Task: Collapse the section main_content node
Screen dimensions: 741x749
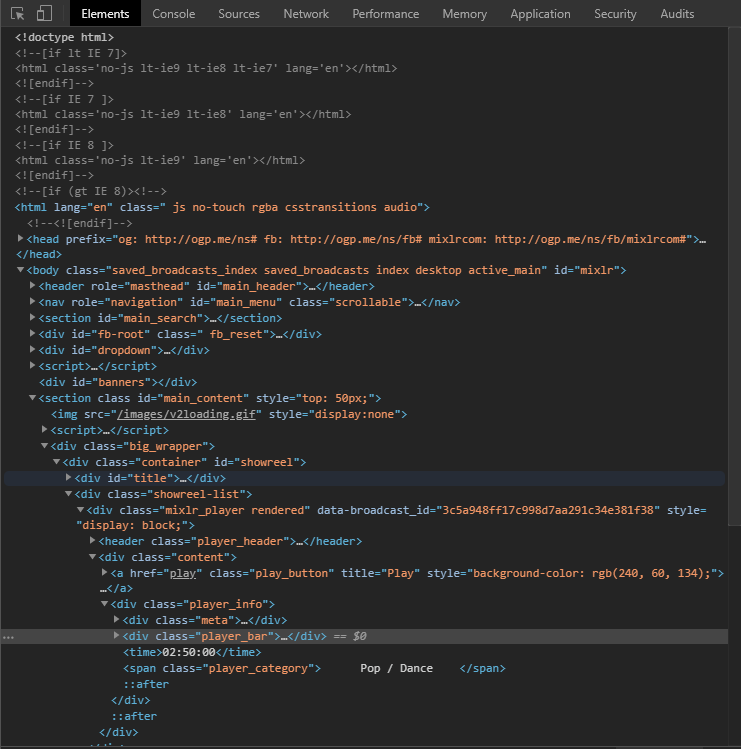Action: point(32,397)
